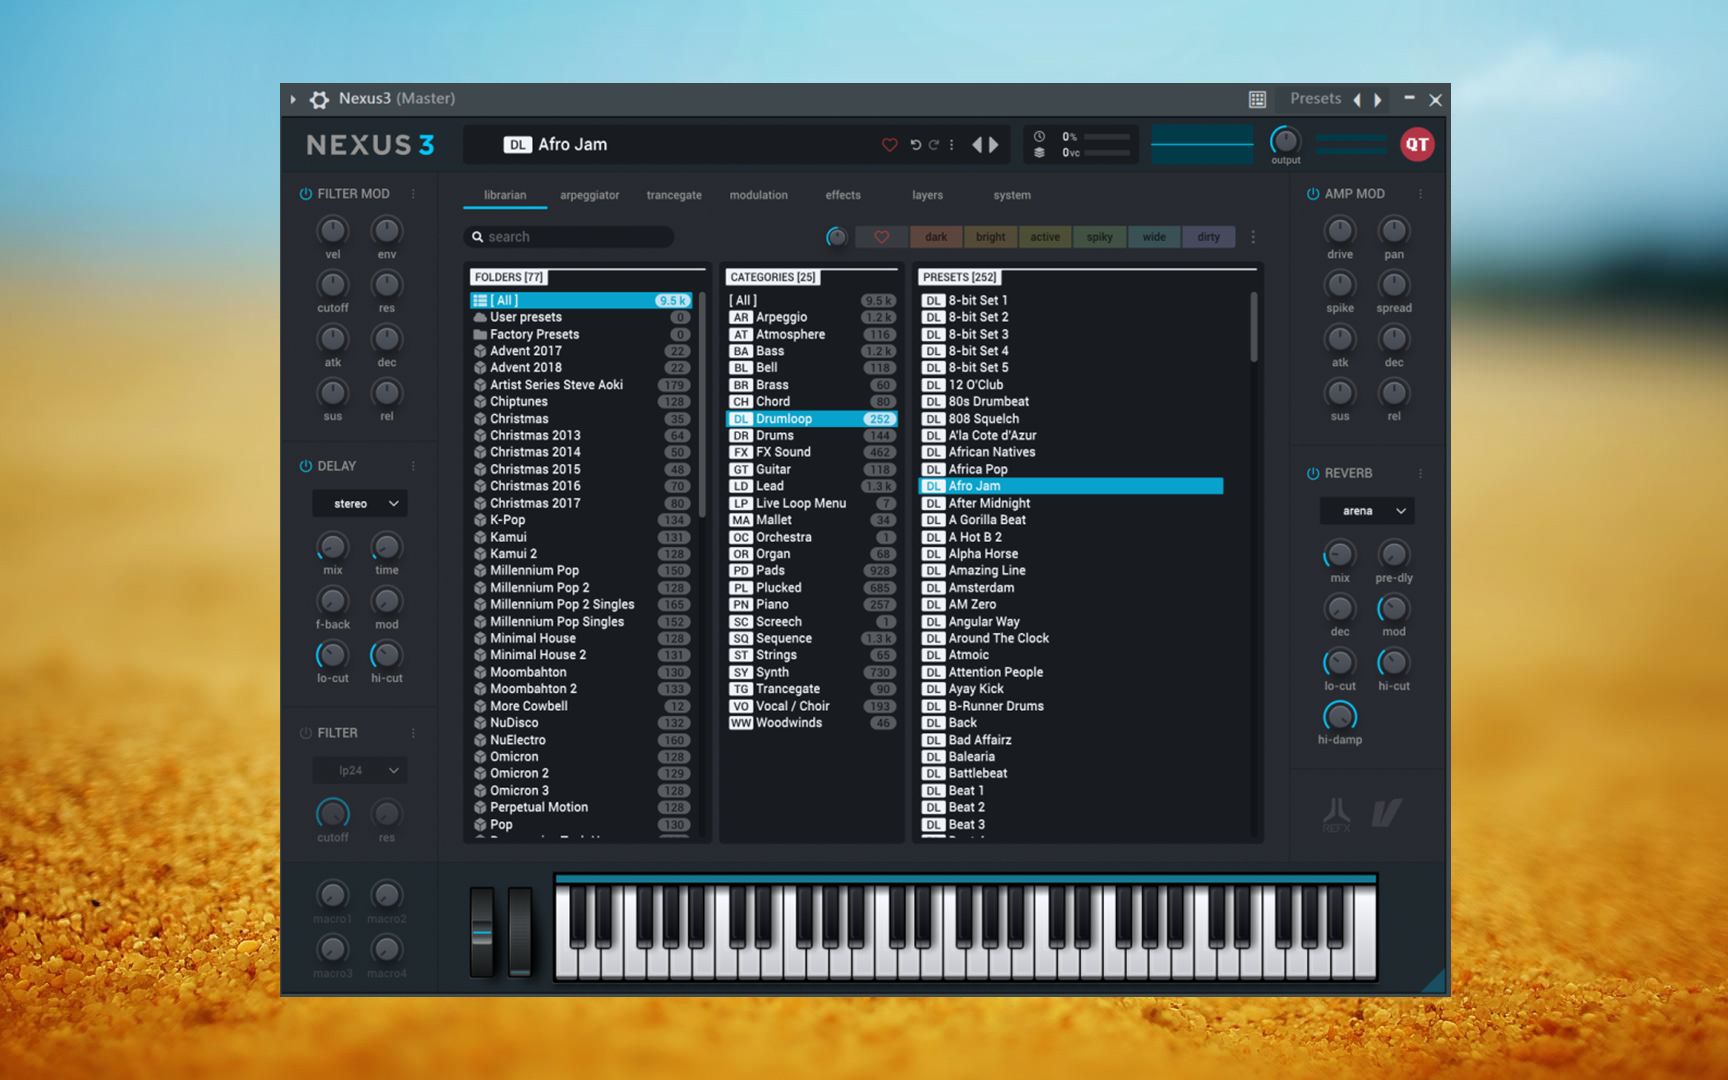Open the Nexus3 gear settings icon
This screenshot has width=1728, height=1080.
point(319,99)
